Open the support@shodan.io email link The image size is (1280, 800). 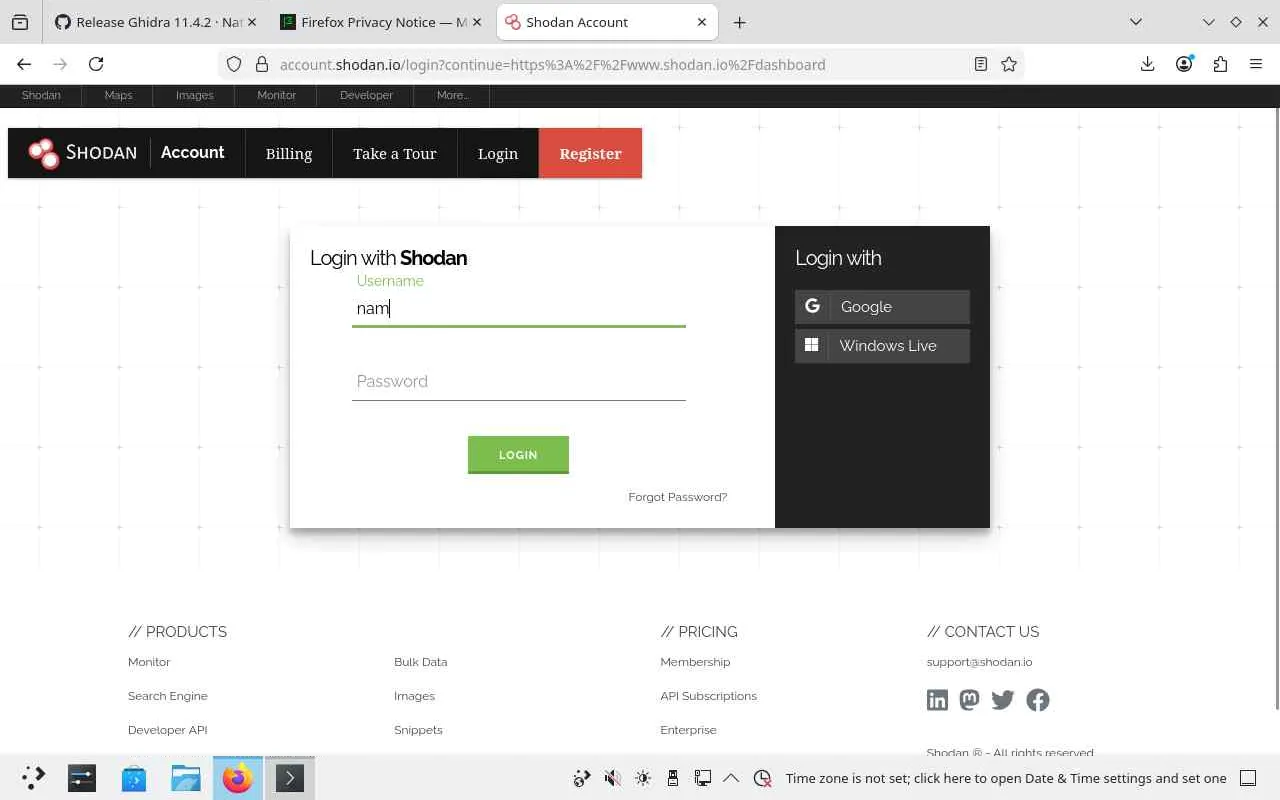979,662
